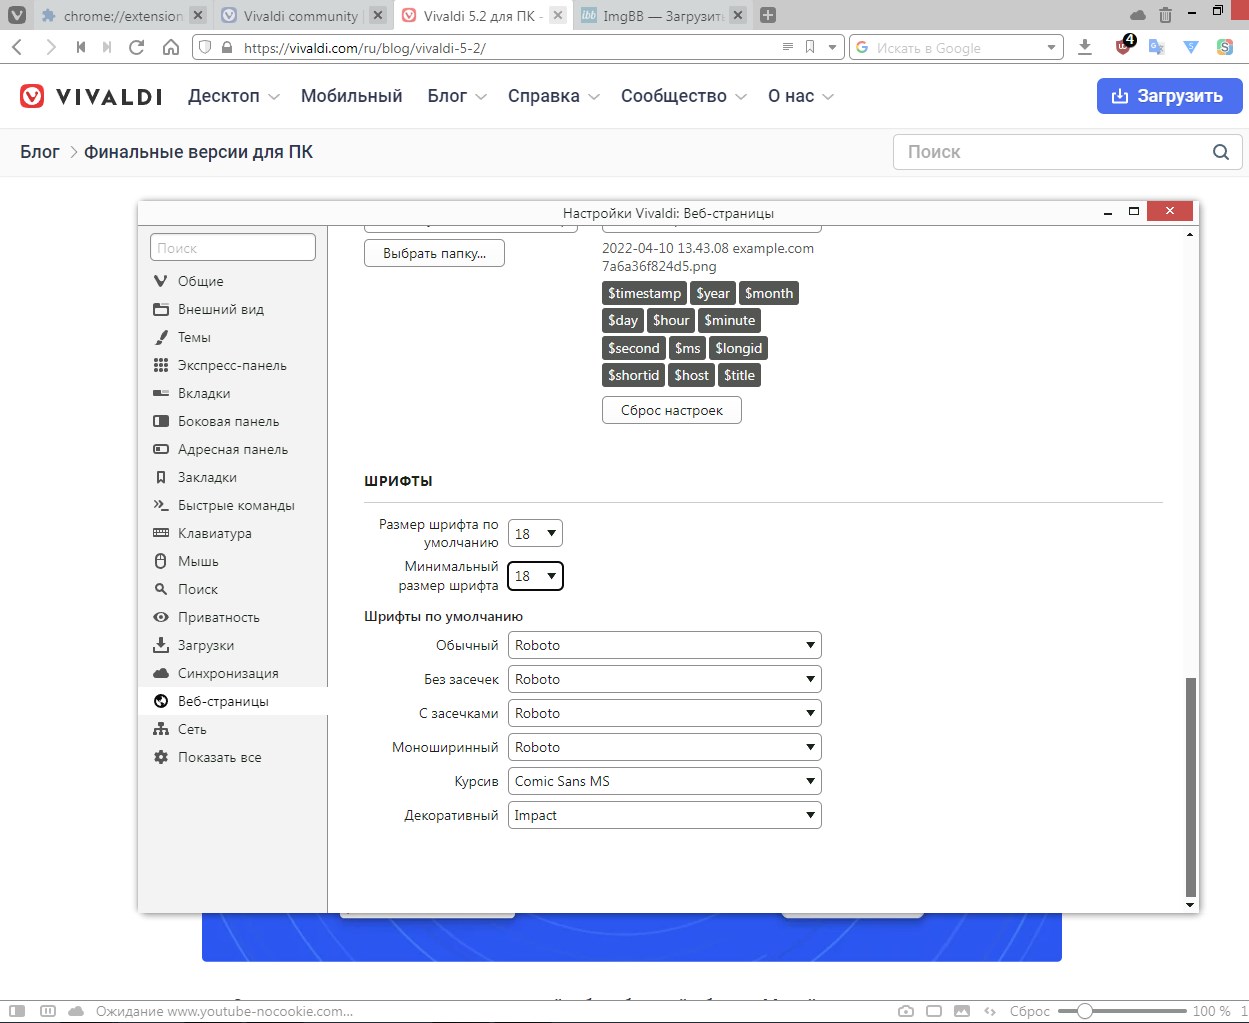Open the Downloads arrow icon in toolbar
The image size is (1249, 1023).
(1085, 47)
